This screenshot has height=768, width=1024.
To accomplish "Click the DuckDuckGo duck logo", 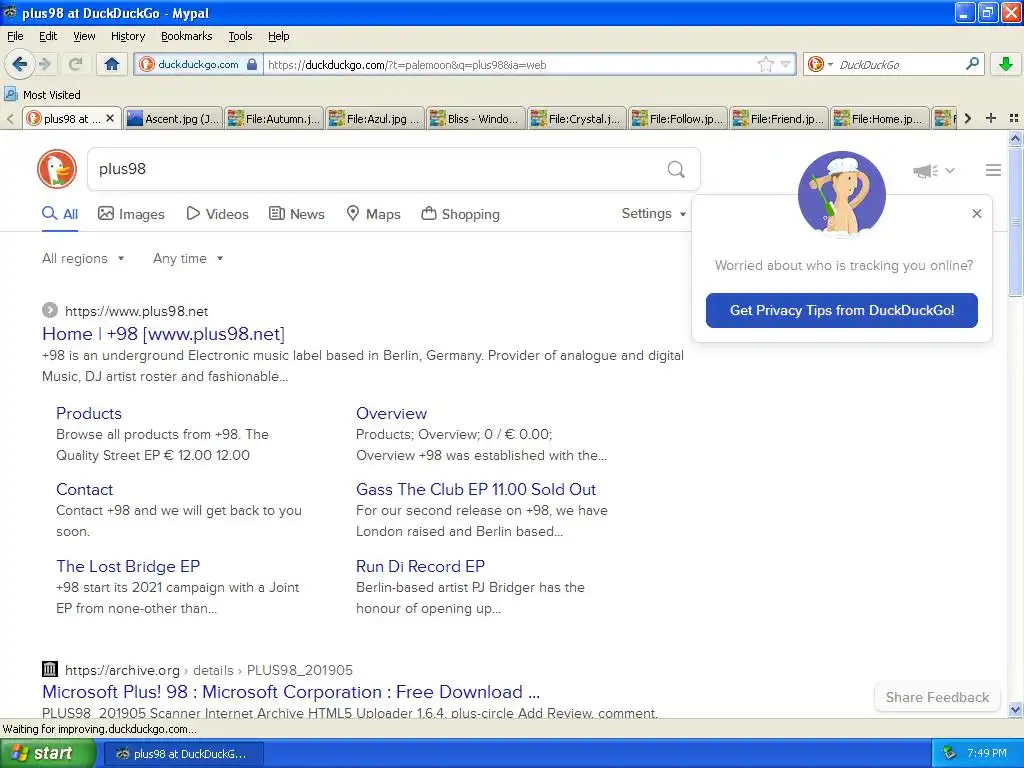I will point(57,169).
